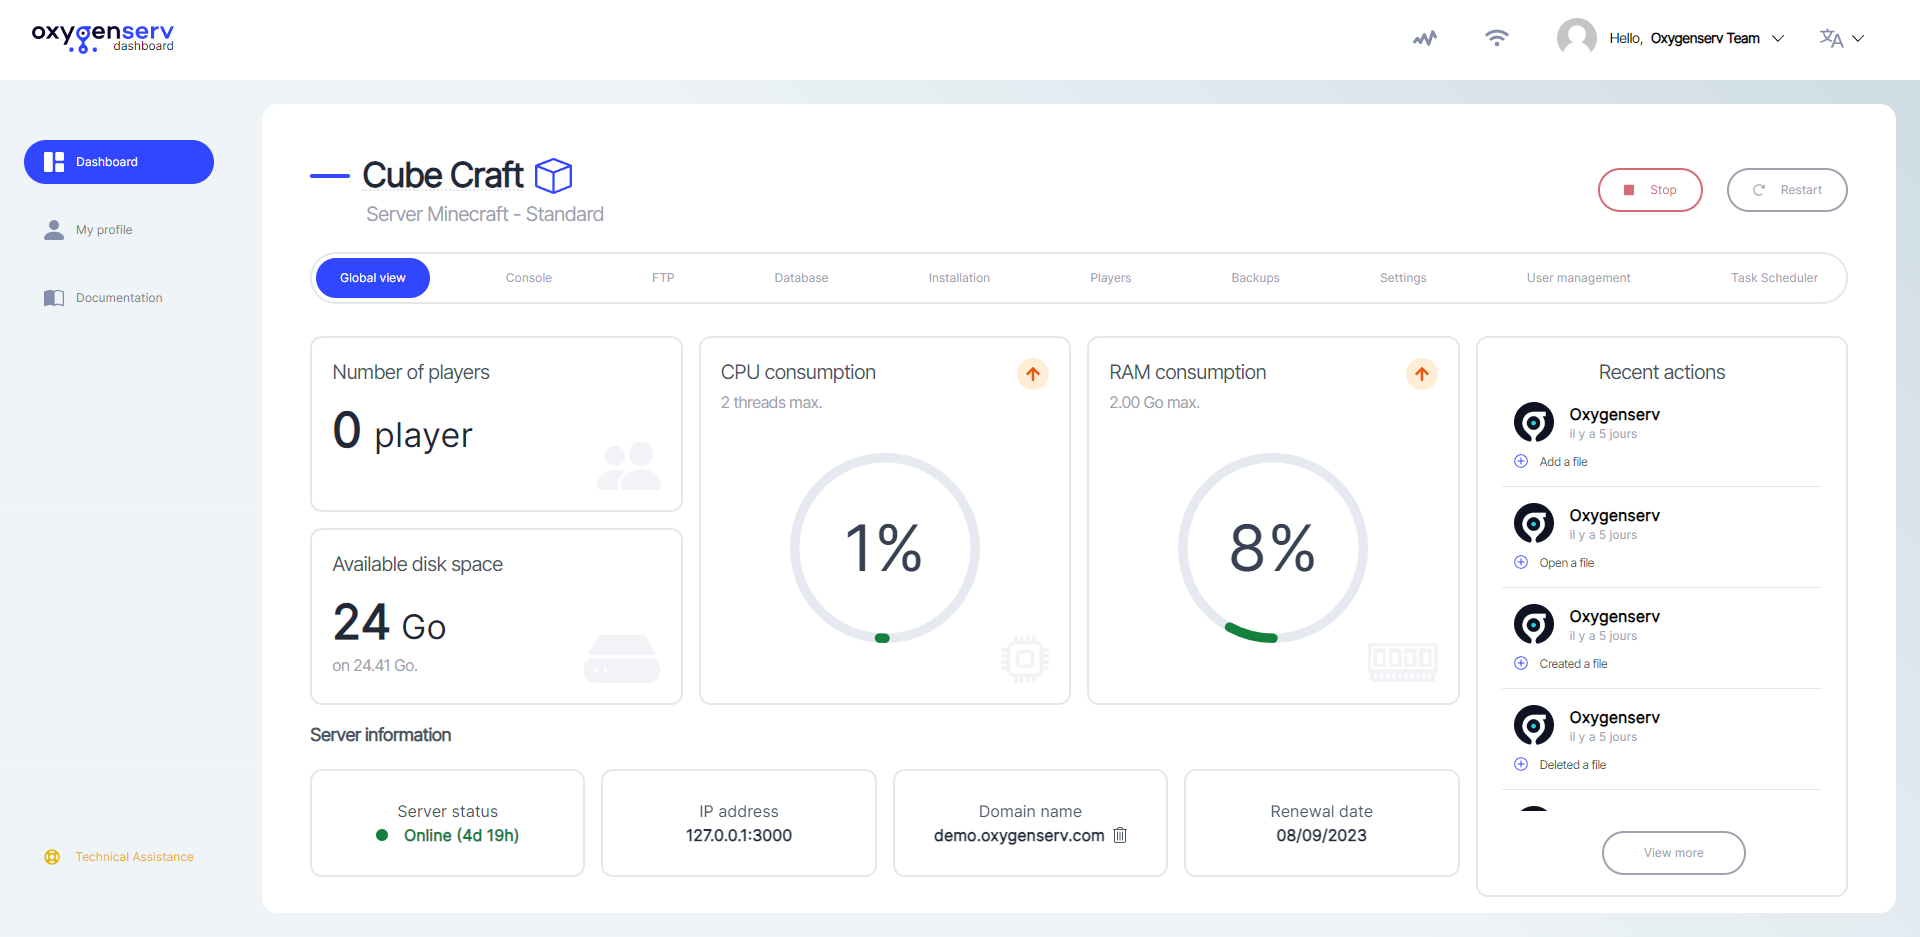Click the Oxygenserv avatar for 'Created a file'
This screenshot has height=937, width=1920.
tap(1534, 624)
